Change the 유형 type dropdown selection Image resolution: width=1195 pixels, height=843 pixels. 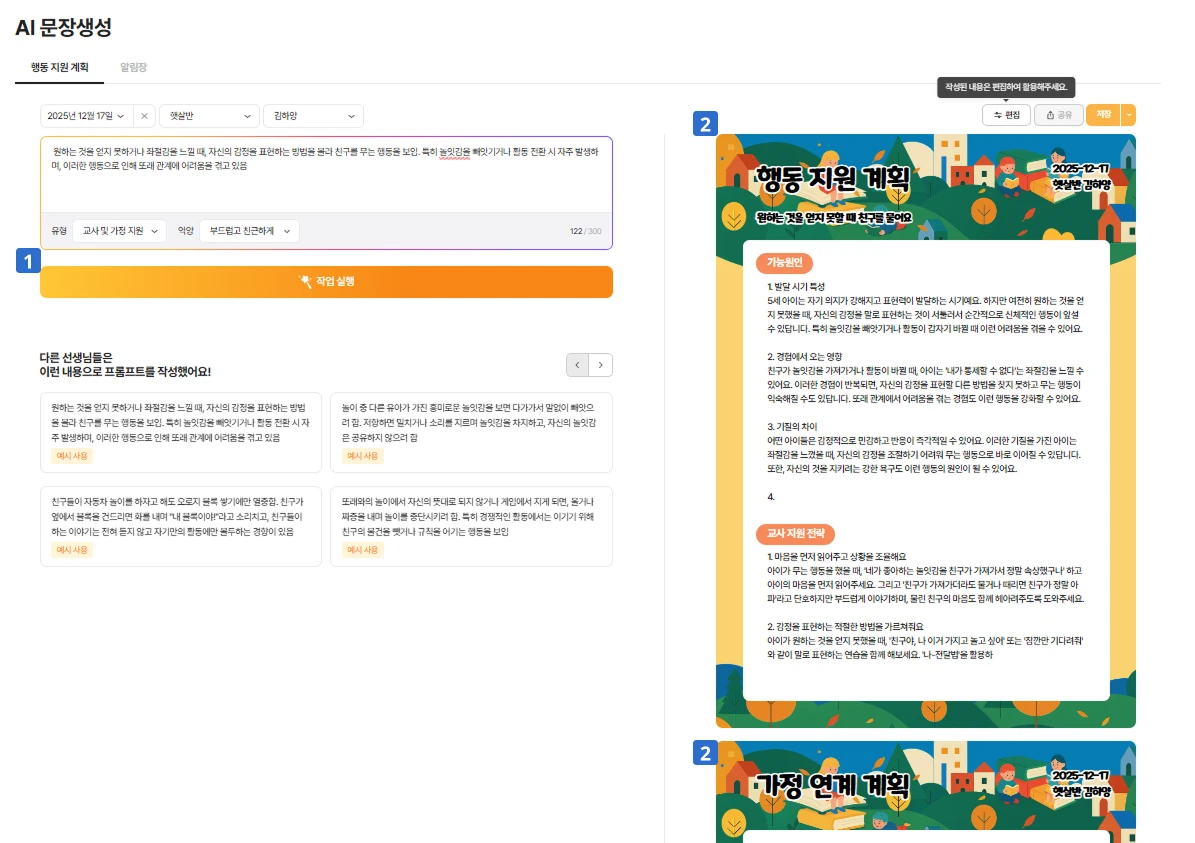119,231
